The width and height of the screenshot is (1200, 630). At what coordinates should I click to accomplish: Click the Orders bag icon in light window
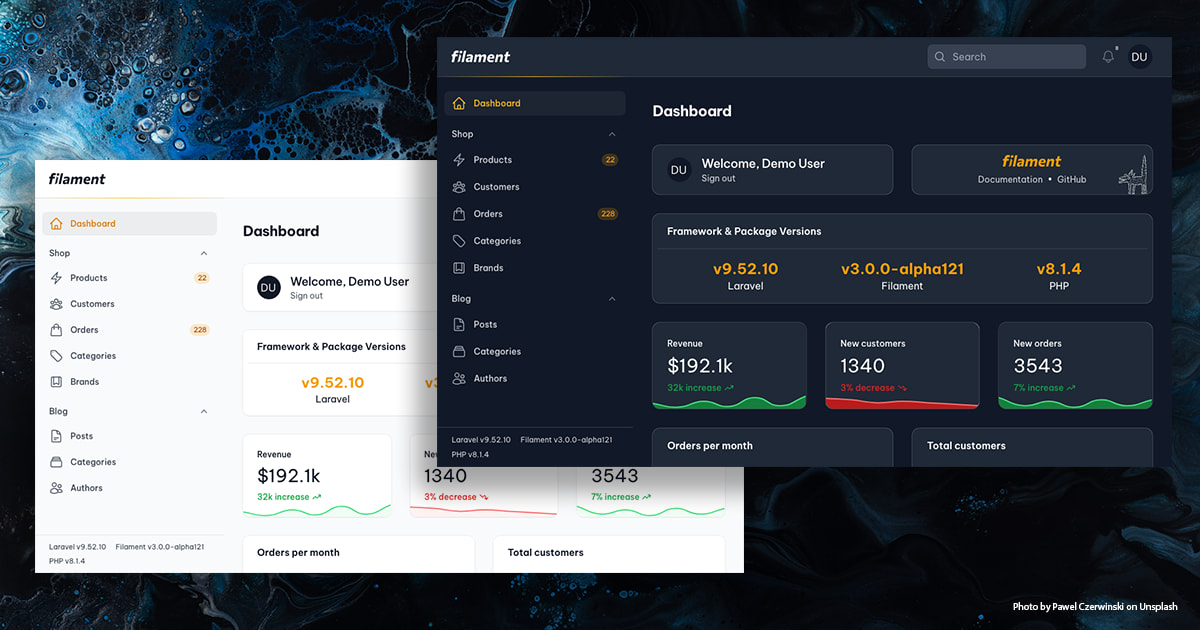(56, 330)
